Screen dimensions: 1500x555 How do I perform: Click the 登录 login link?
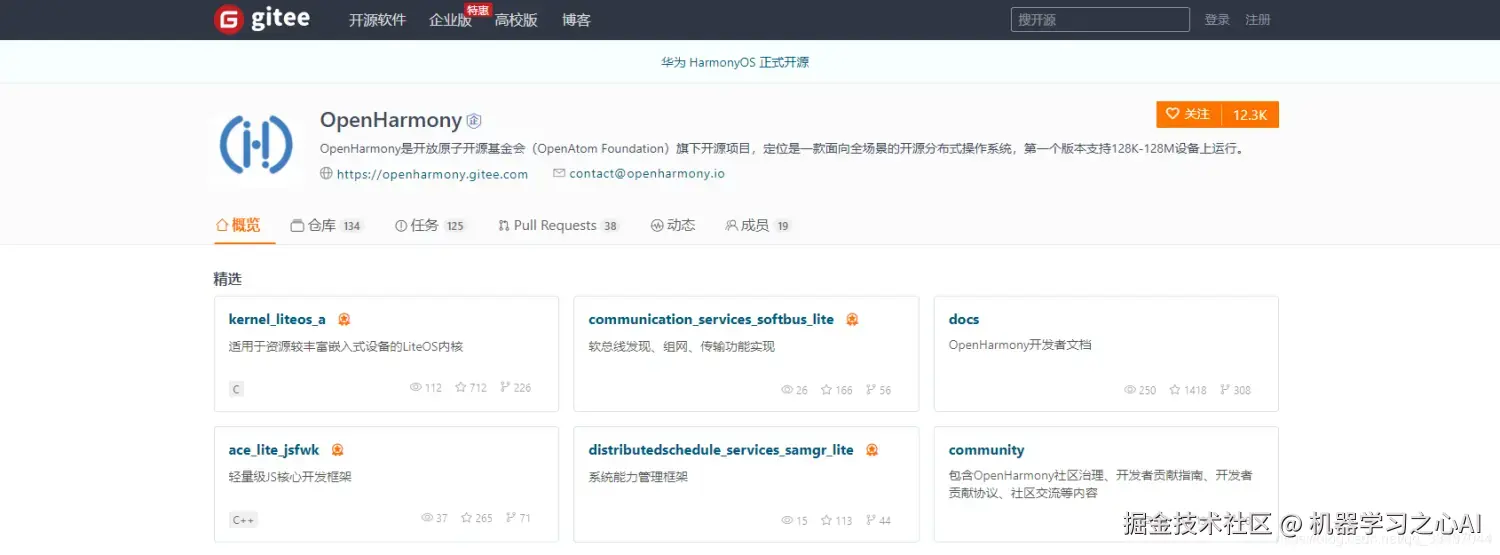[x=1217, y=20]
